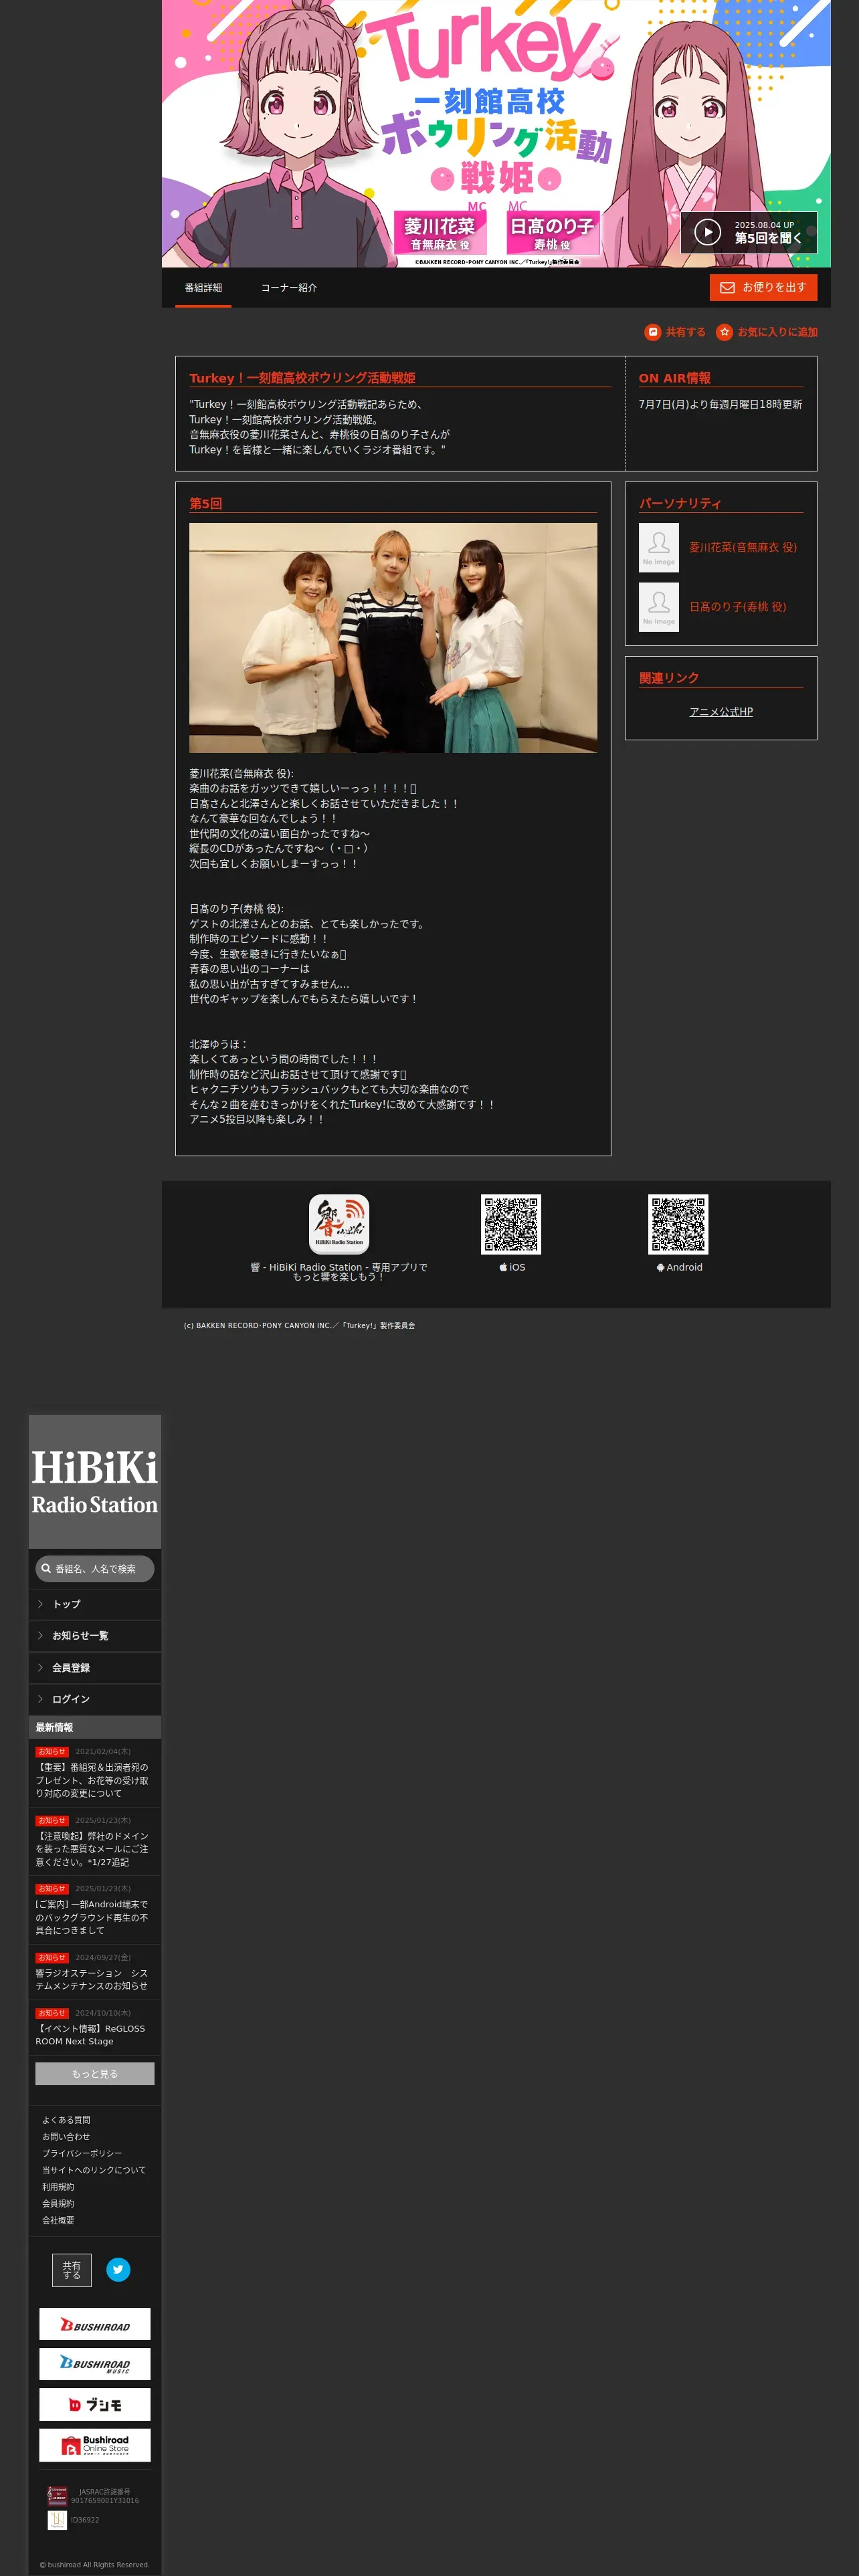Image resolution: width=859 pixels, height=2576 pixels.
Task: Click the chevron next to 会員登録
Action: (x=40, y=1668)
